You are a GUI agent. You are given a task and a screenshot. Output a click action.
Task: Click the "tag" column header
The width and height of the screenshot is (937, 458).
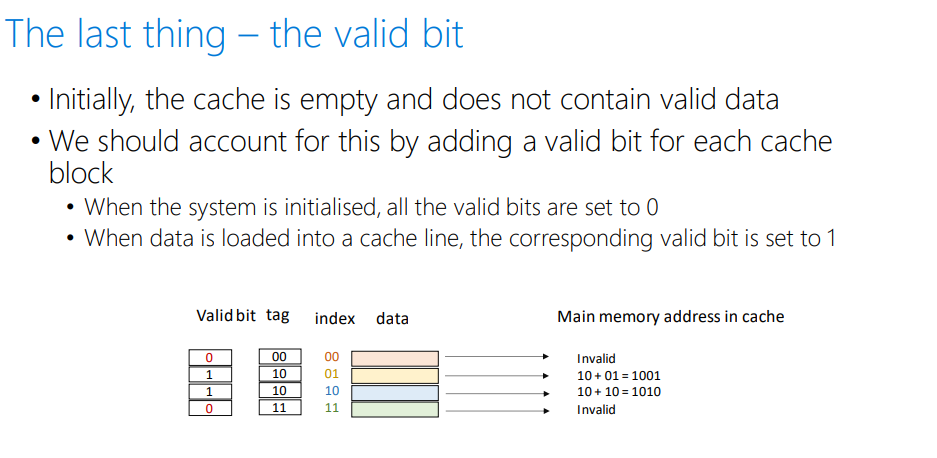pos(278,315)
